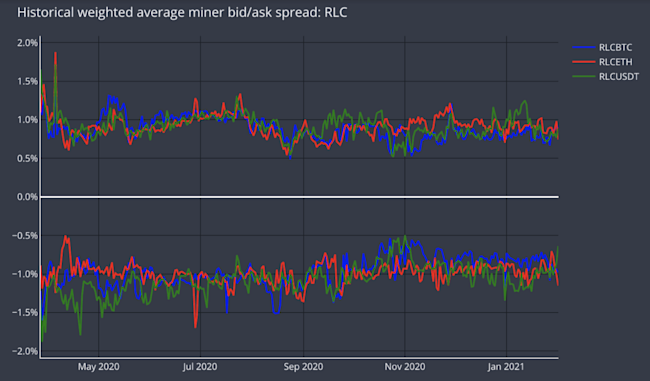Click the green RLCUSDT legend line swatch
650x381 pixels.
click(x=584, y=77)
